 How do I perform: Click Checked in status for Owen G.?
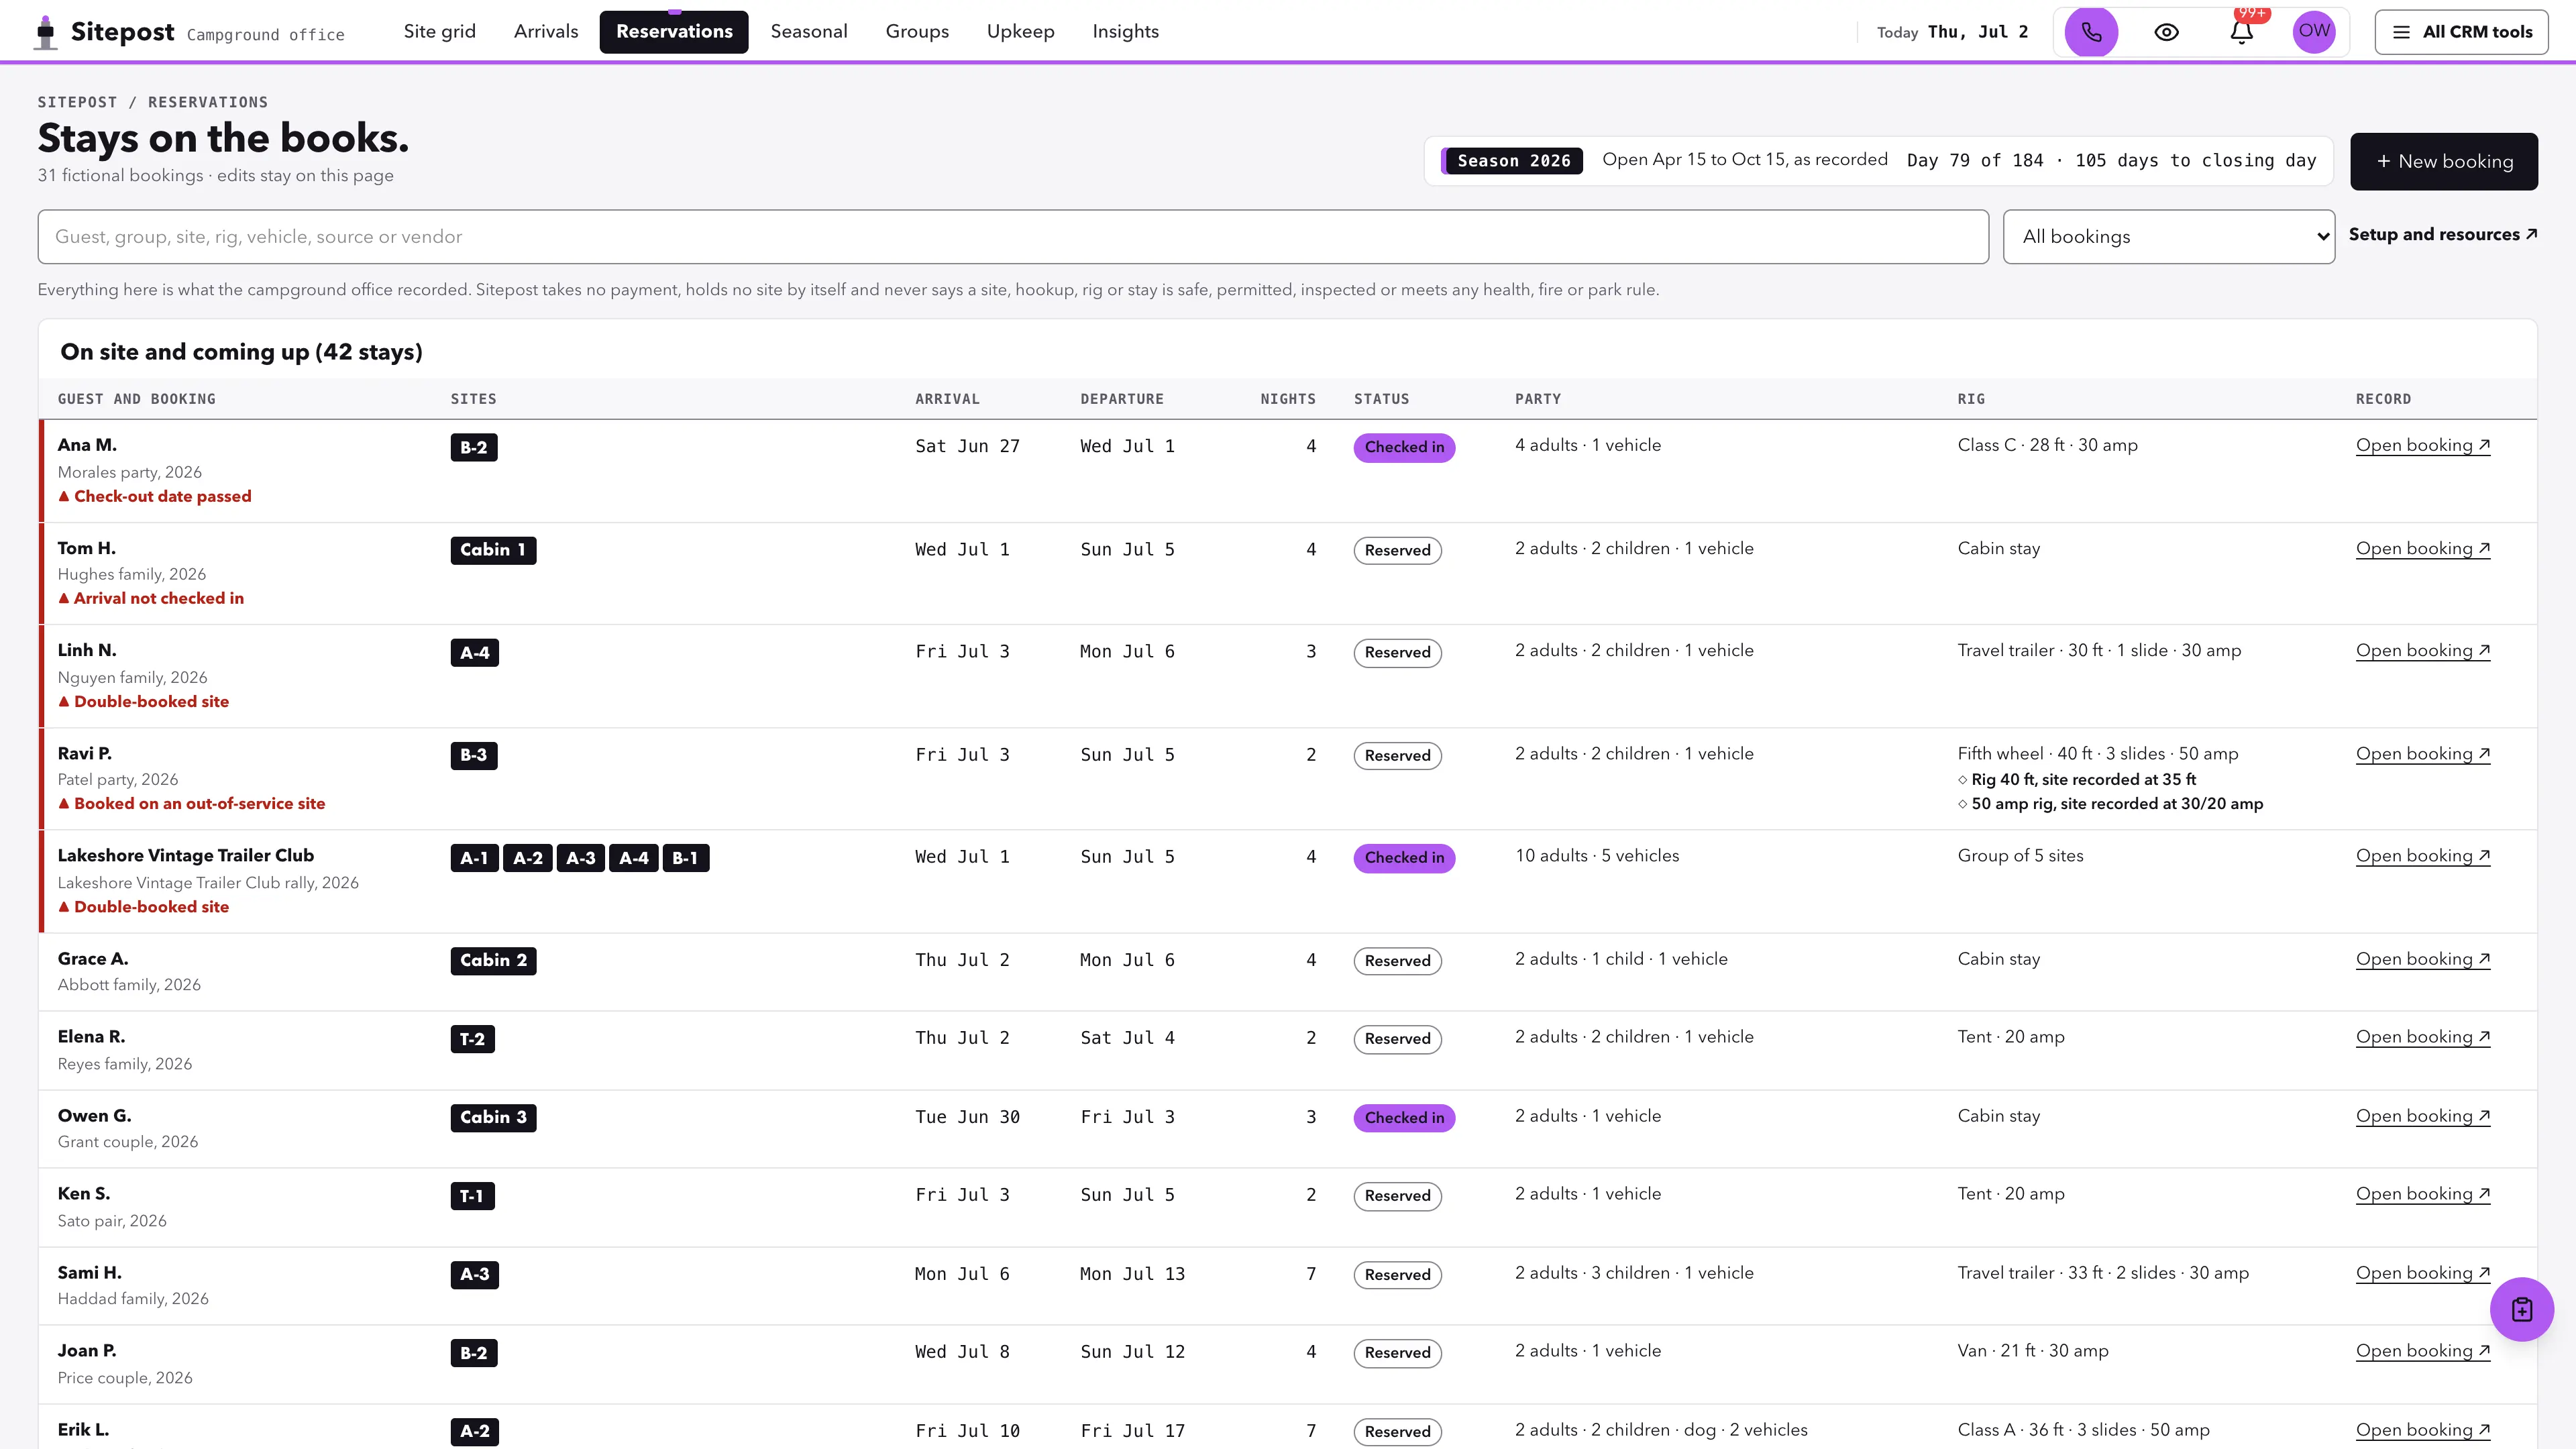tap(1404, 1118)
